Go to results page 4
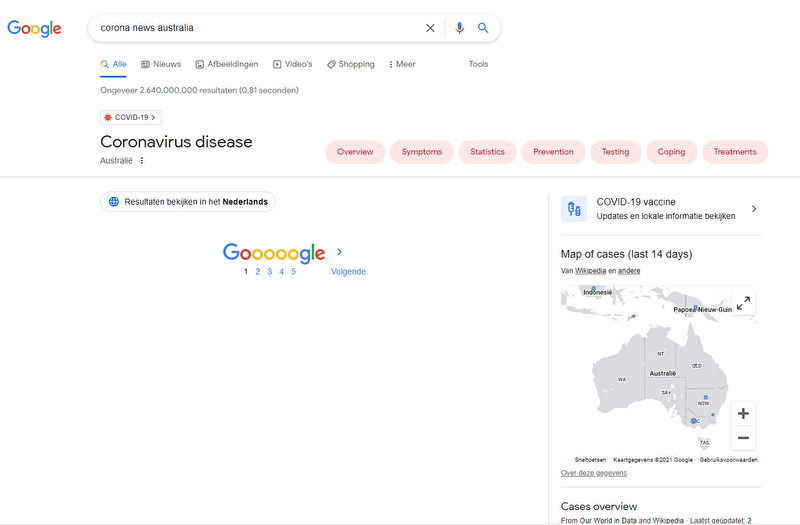Screen dimensions: 800x525 click(281, 272)
